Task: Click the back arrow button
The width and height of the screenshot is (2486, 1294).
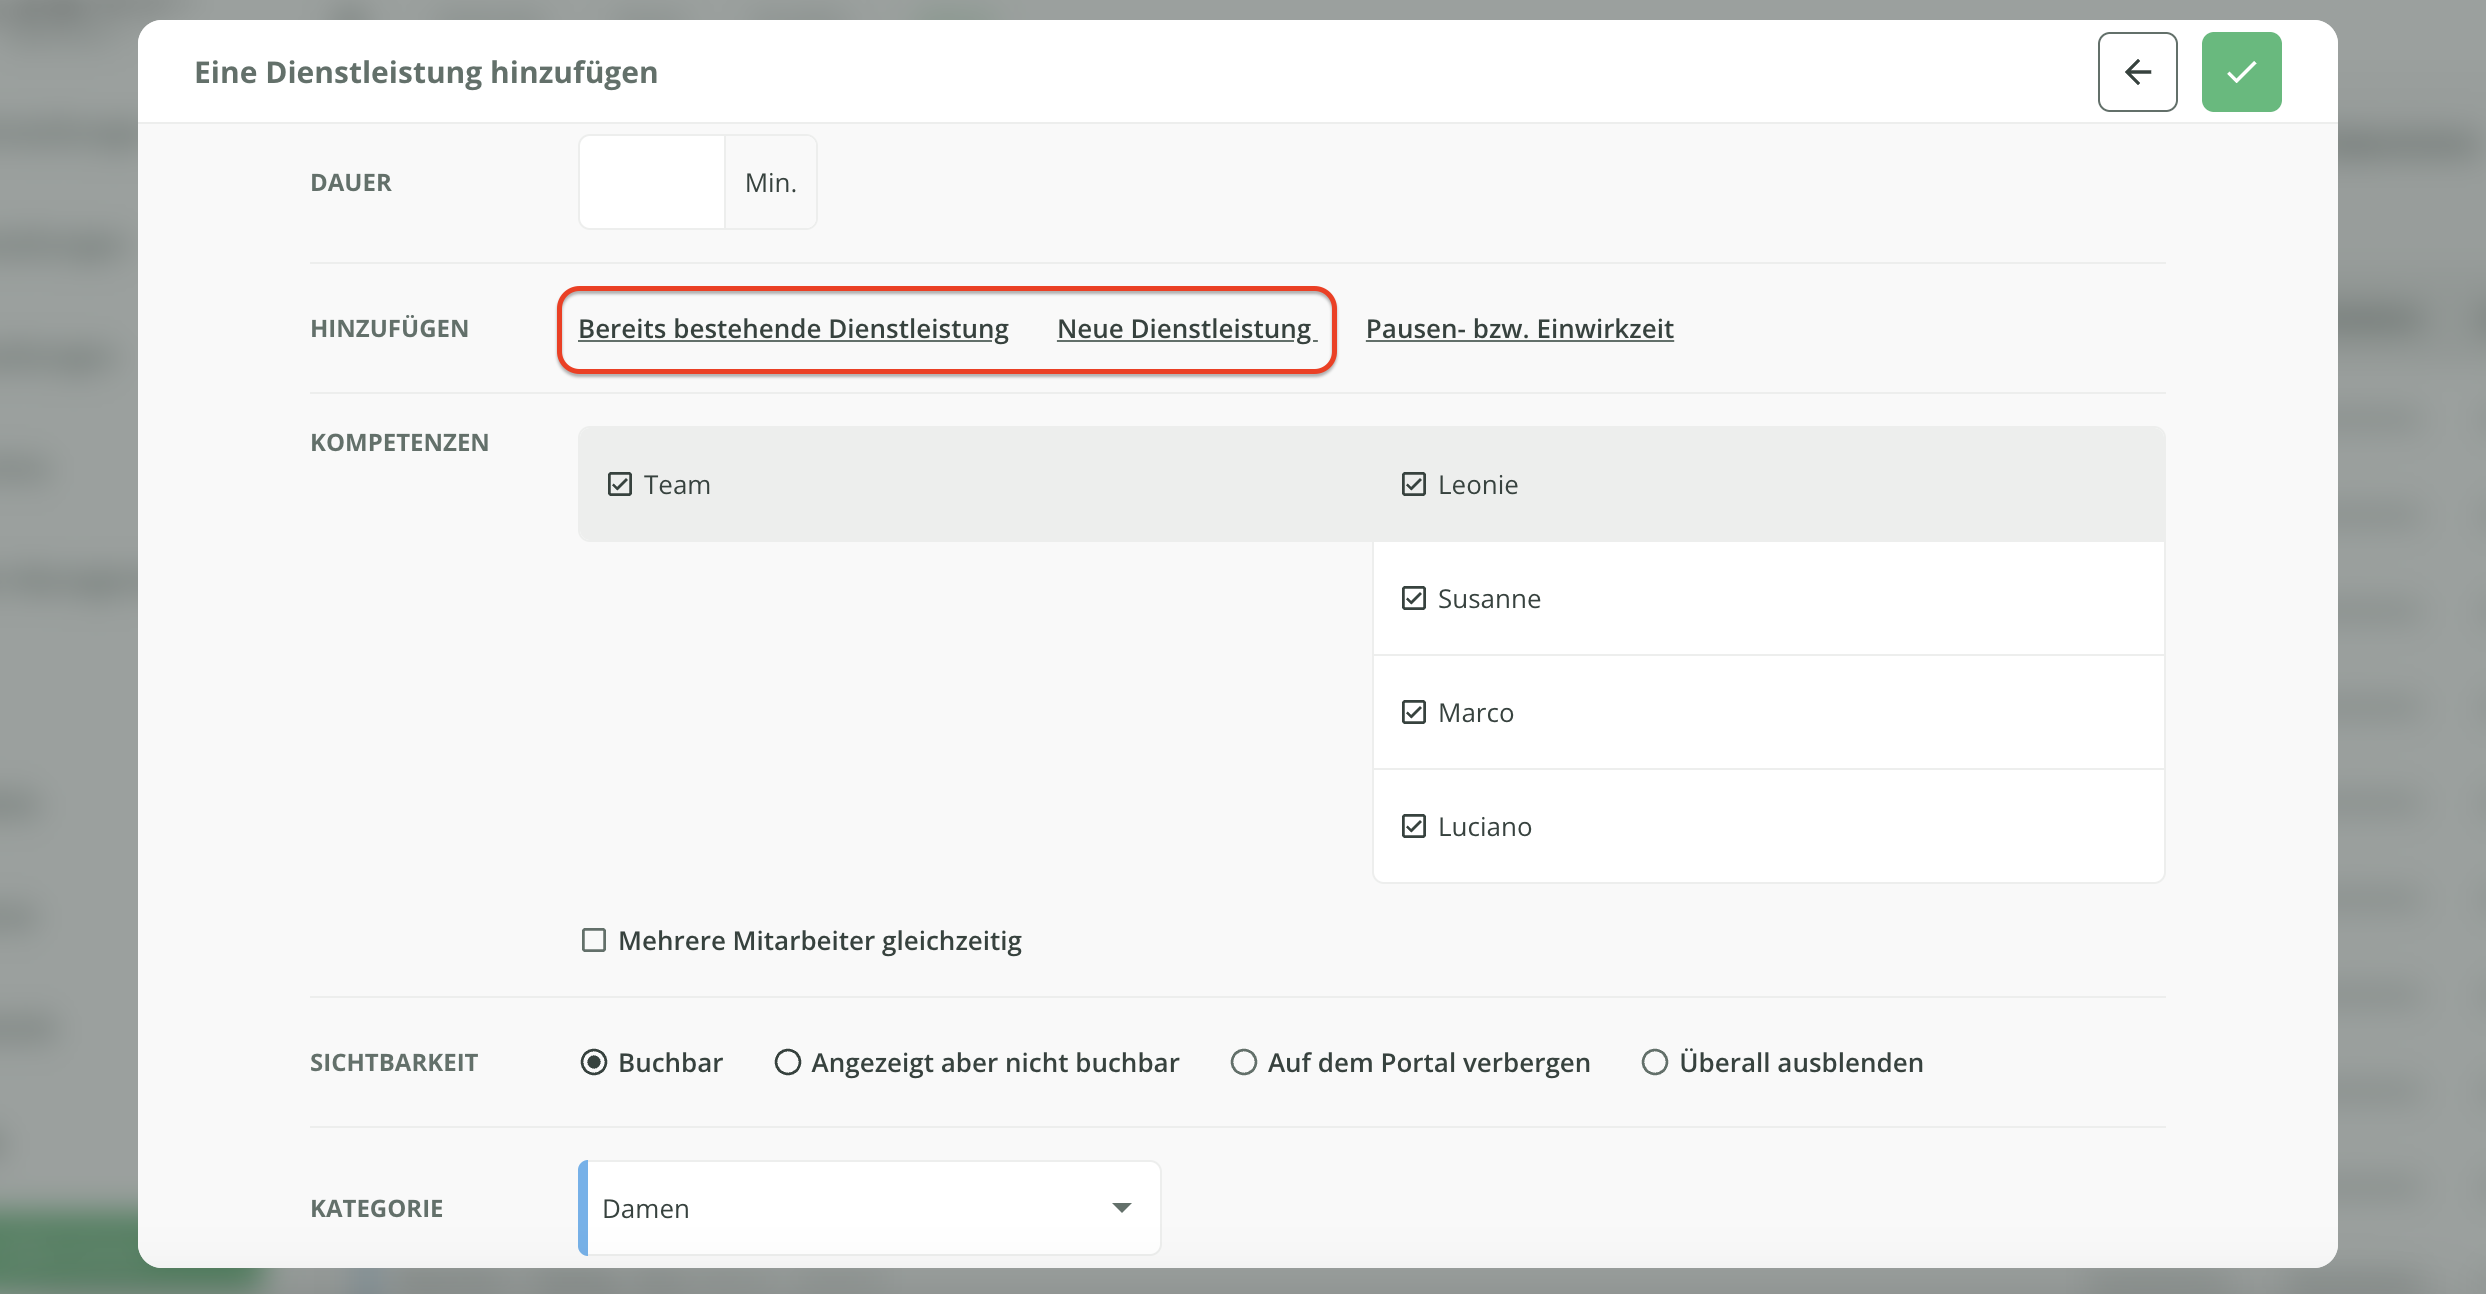Action: point(2137,72)
